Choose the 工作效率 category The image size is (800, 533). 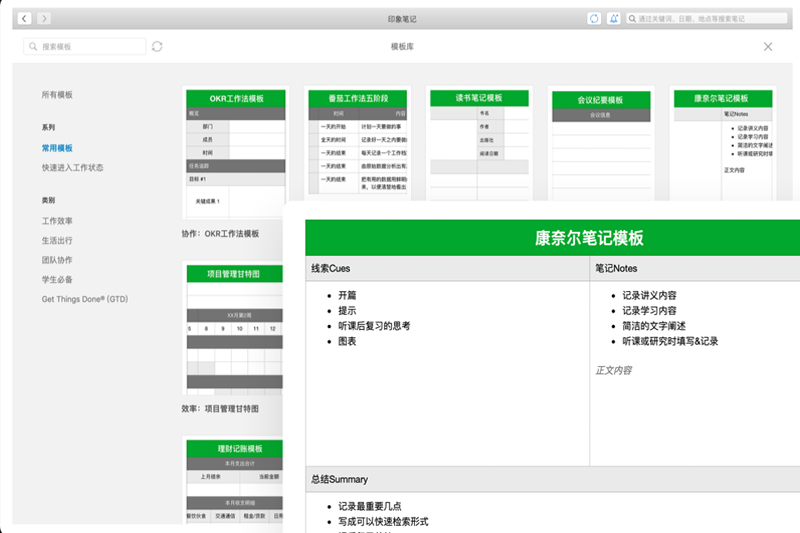coord(57,221)
